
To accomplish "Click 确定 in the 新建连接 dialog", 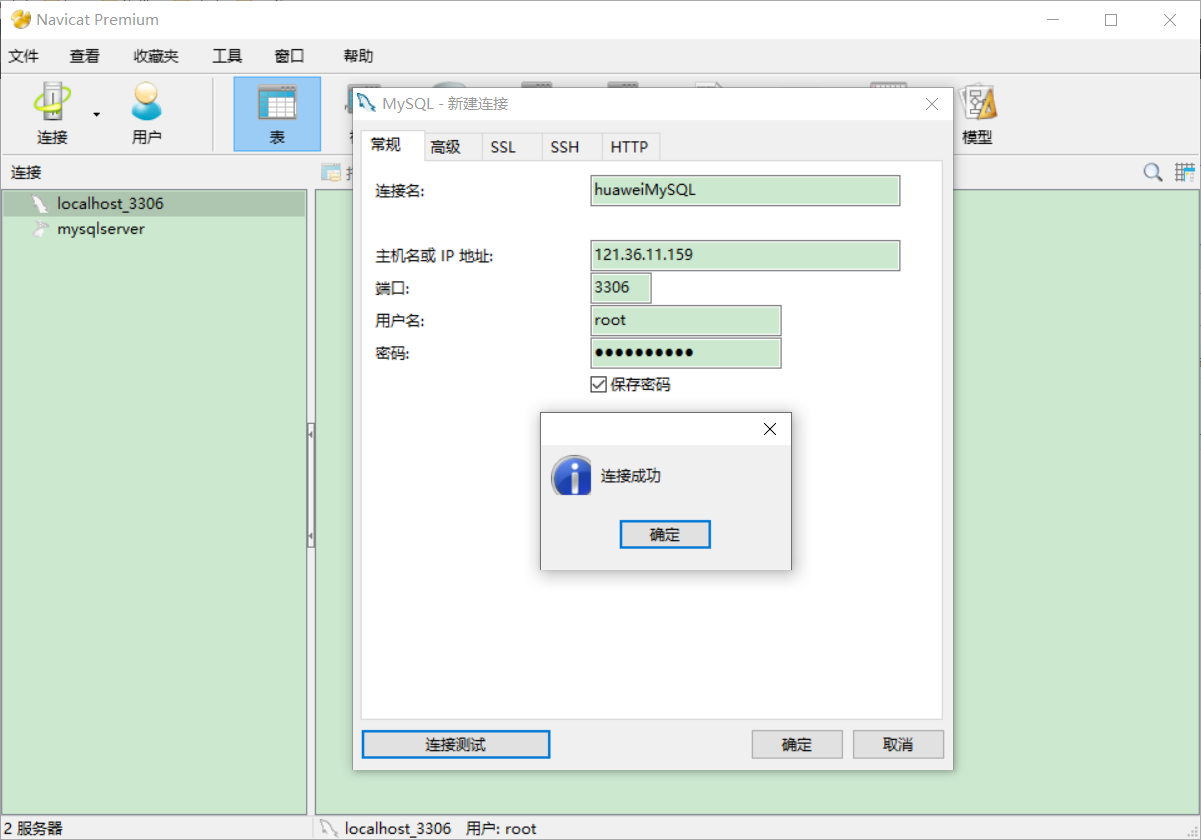I will pyautogui.click(x=797, y=744).
